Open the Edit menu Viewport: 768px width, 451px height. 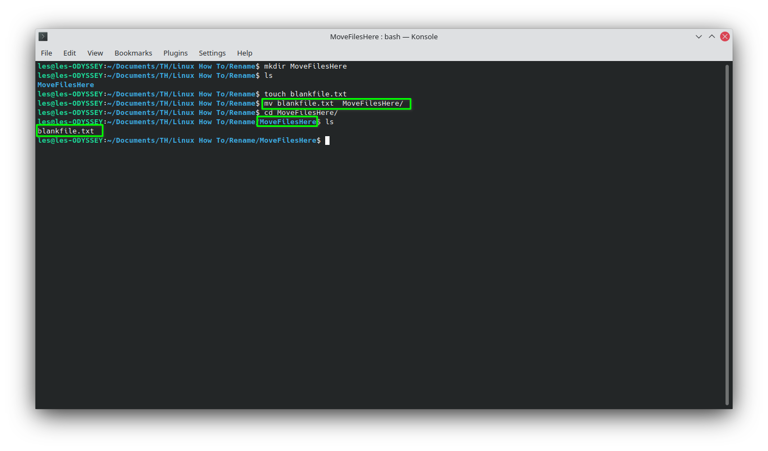[69, 53]
